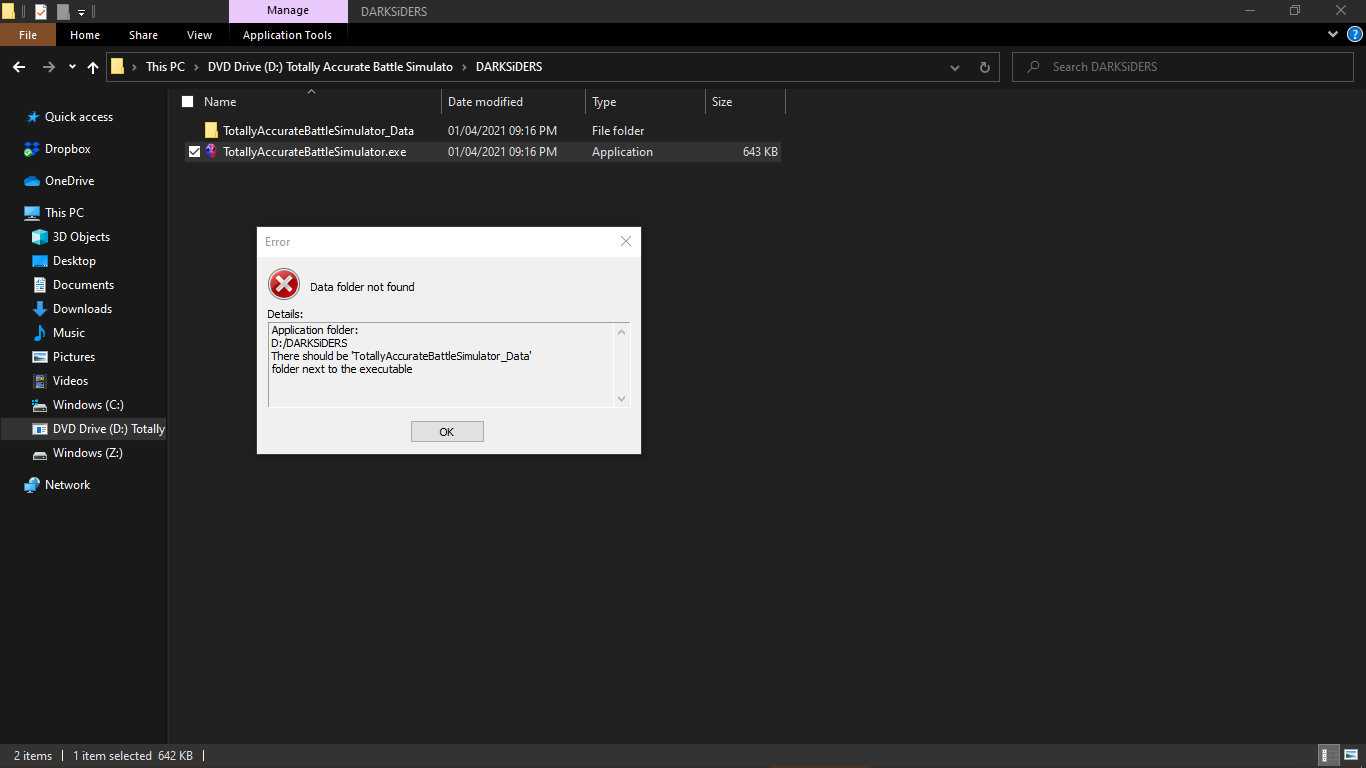Viewport: 1366px width, 768px height.
Task: Open the Home ribbon tab
Action: point(85,35)
